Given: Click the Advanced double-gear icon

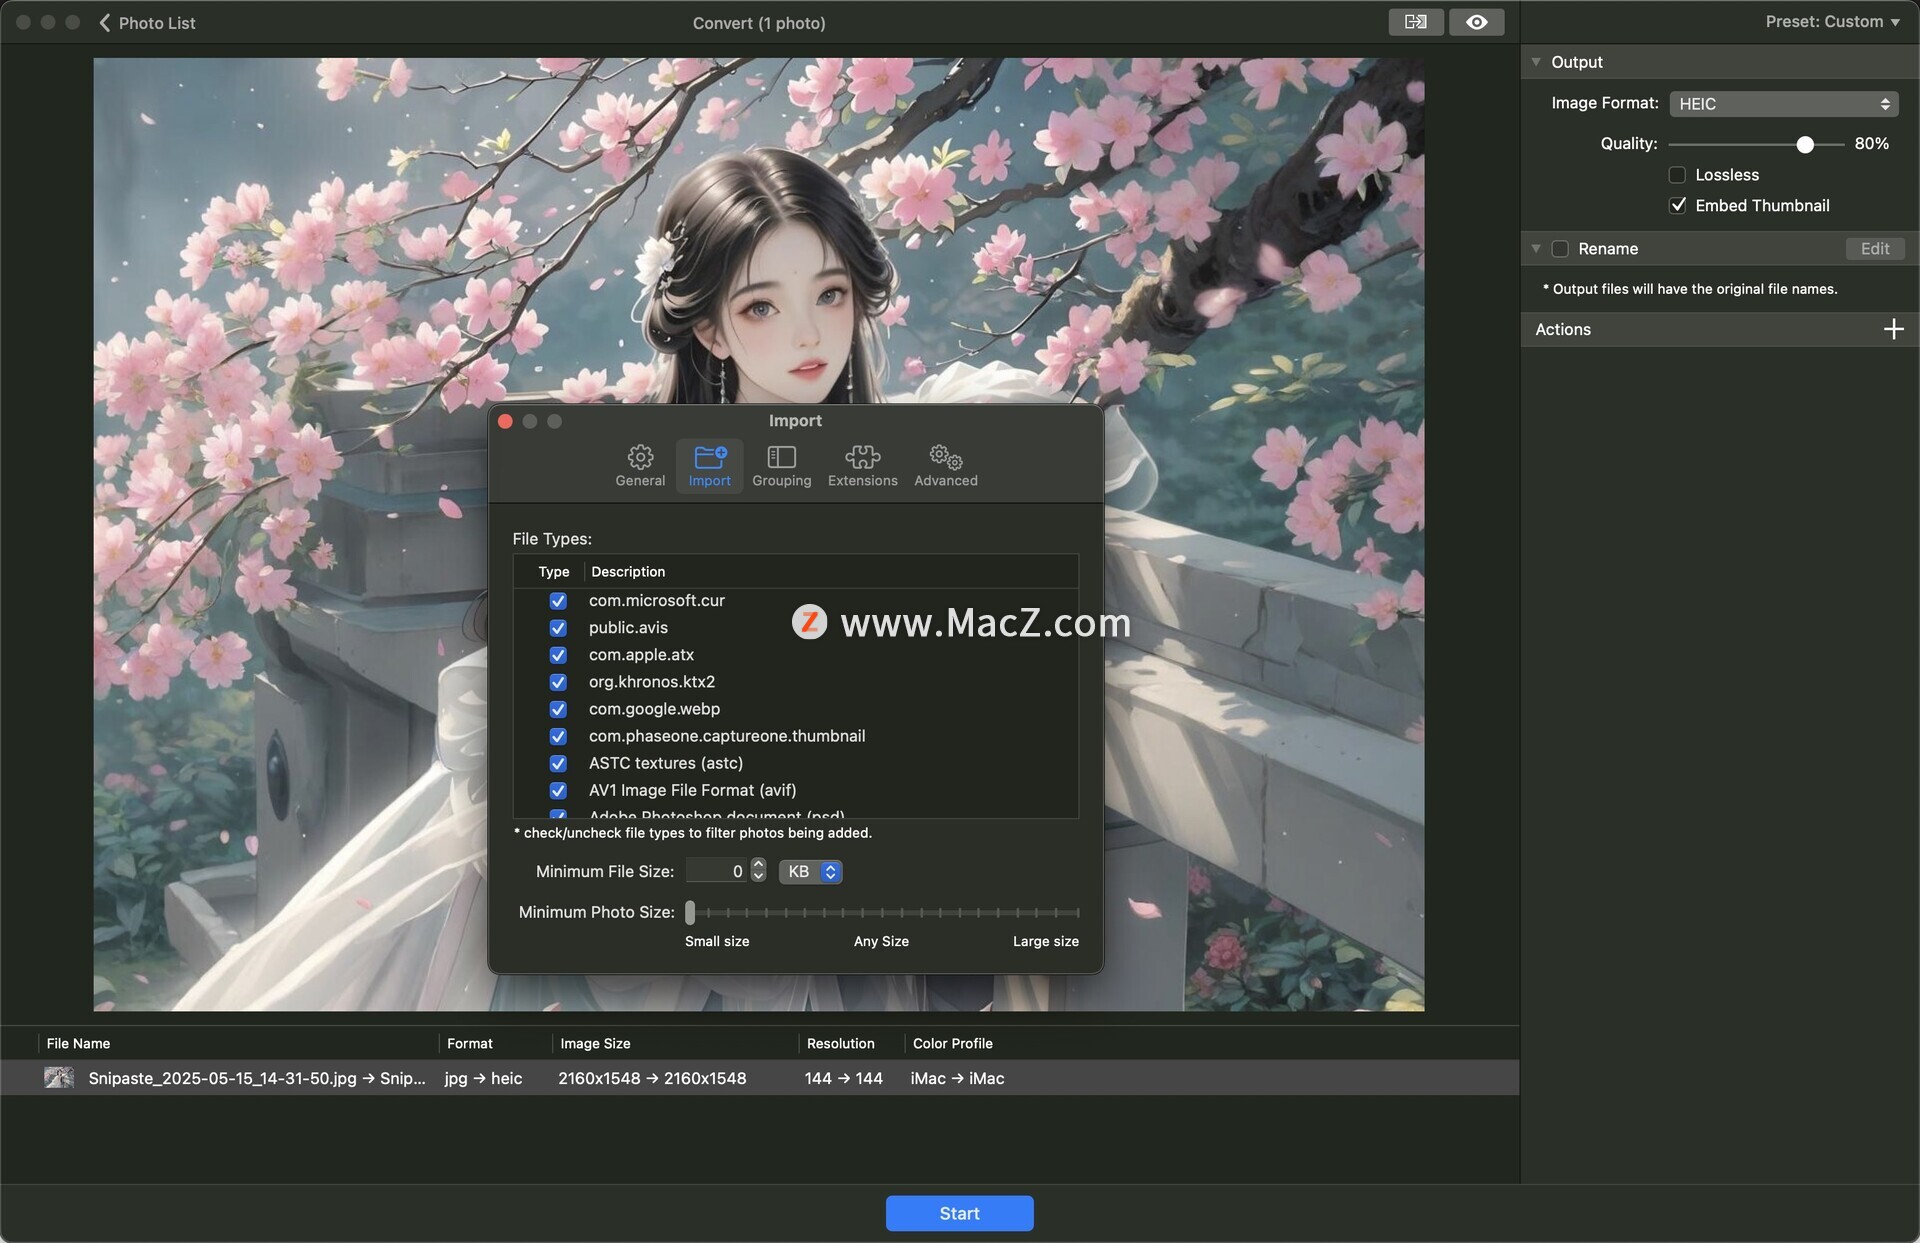Looking at the screenshot, I should pyautogui.click(x=945, y=457).
